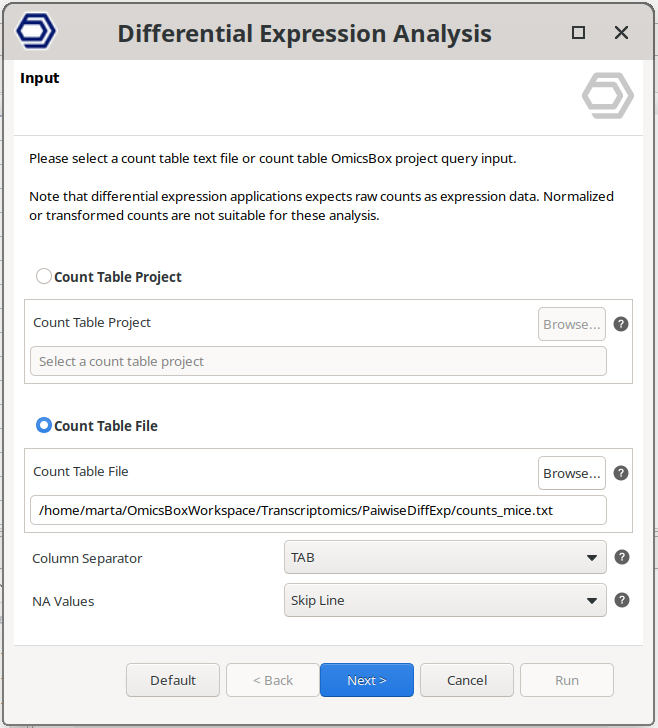Click the gray OmicsBox hexagon logo

click(x=607, y=96)
